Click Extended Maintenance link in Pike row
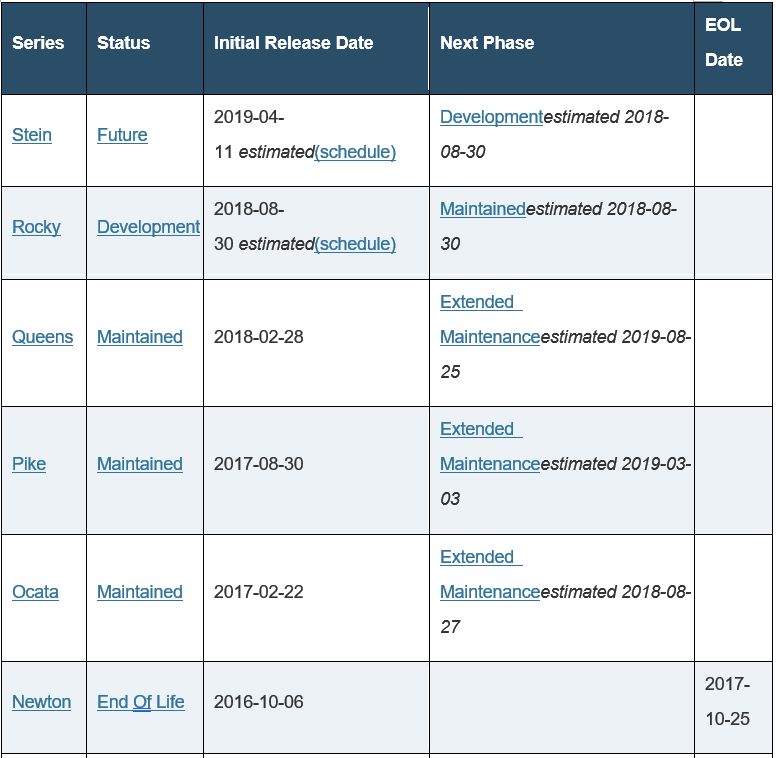 pos(489,446)
